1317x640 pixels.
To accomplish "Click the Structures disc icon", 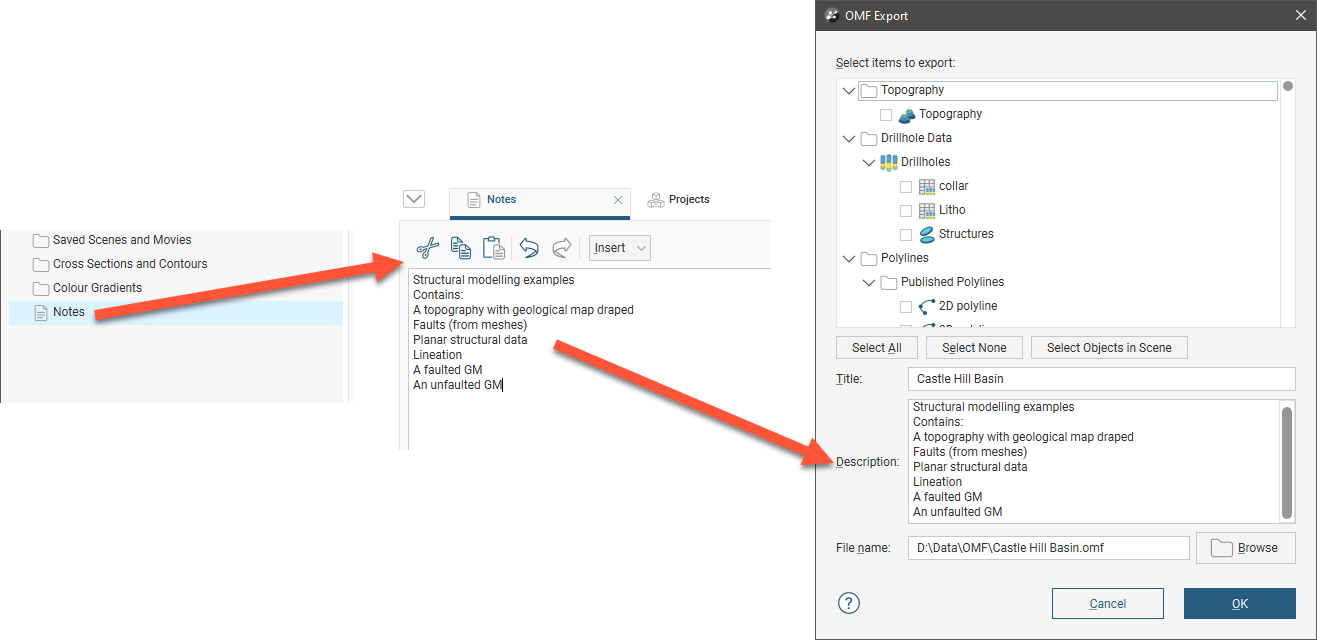I will click(927, 235).
